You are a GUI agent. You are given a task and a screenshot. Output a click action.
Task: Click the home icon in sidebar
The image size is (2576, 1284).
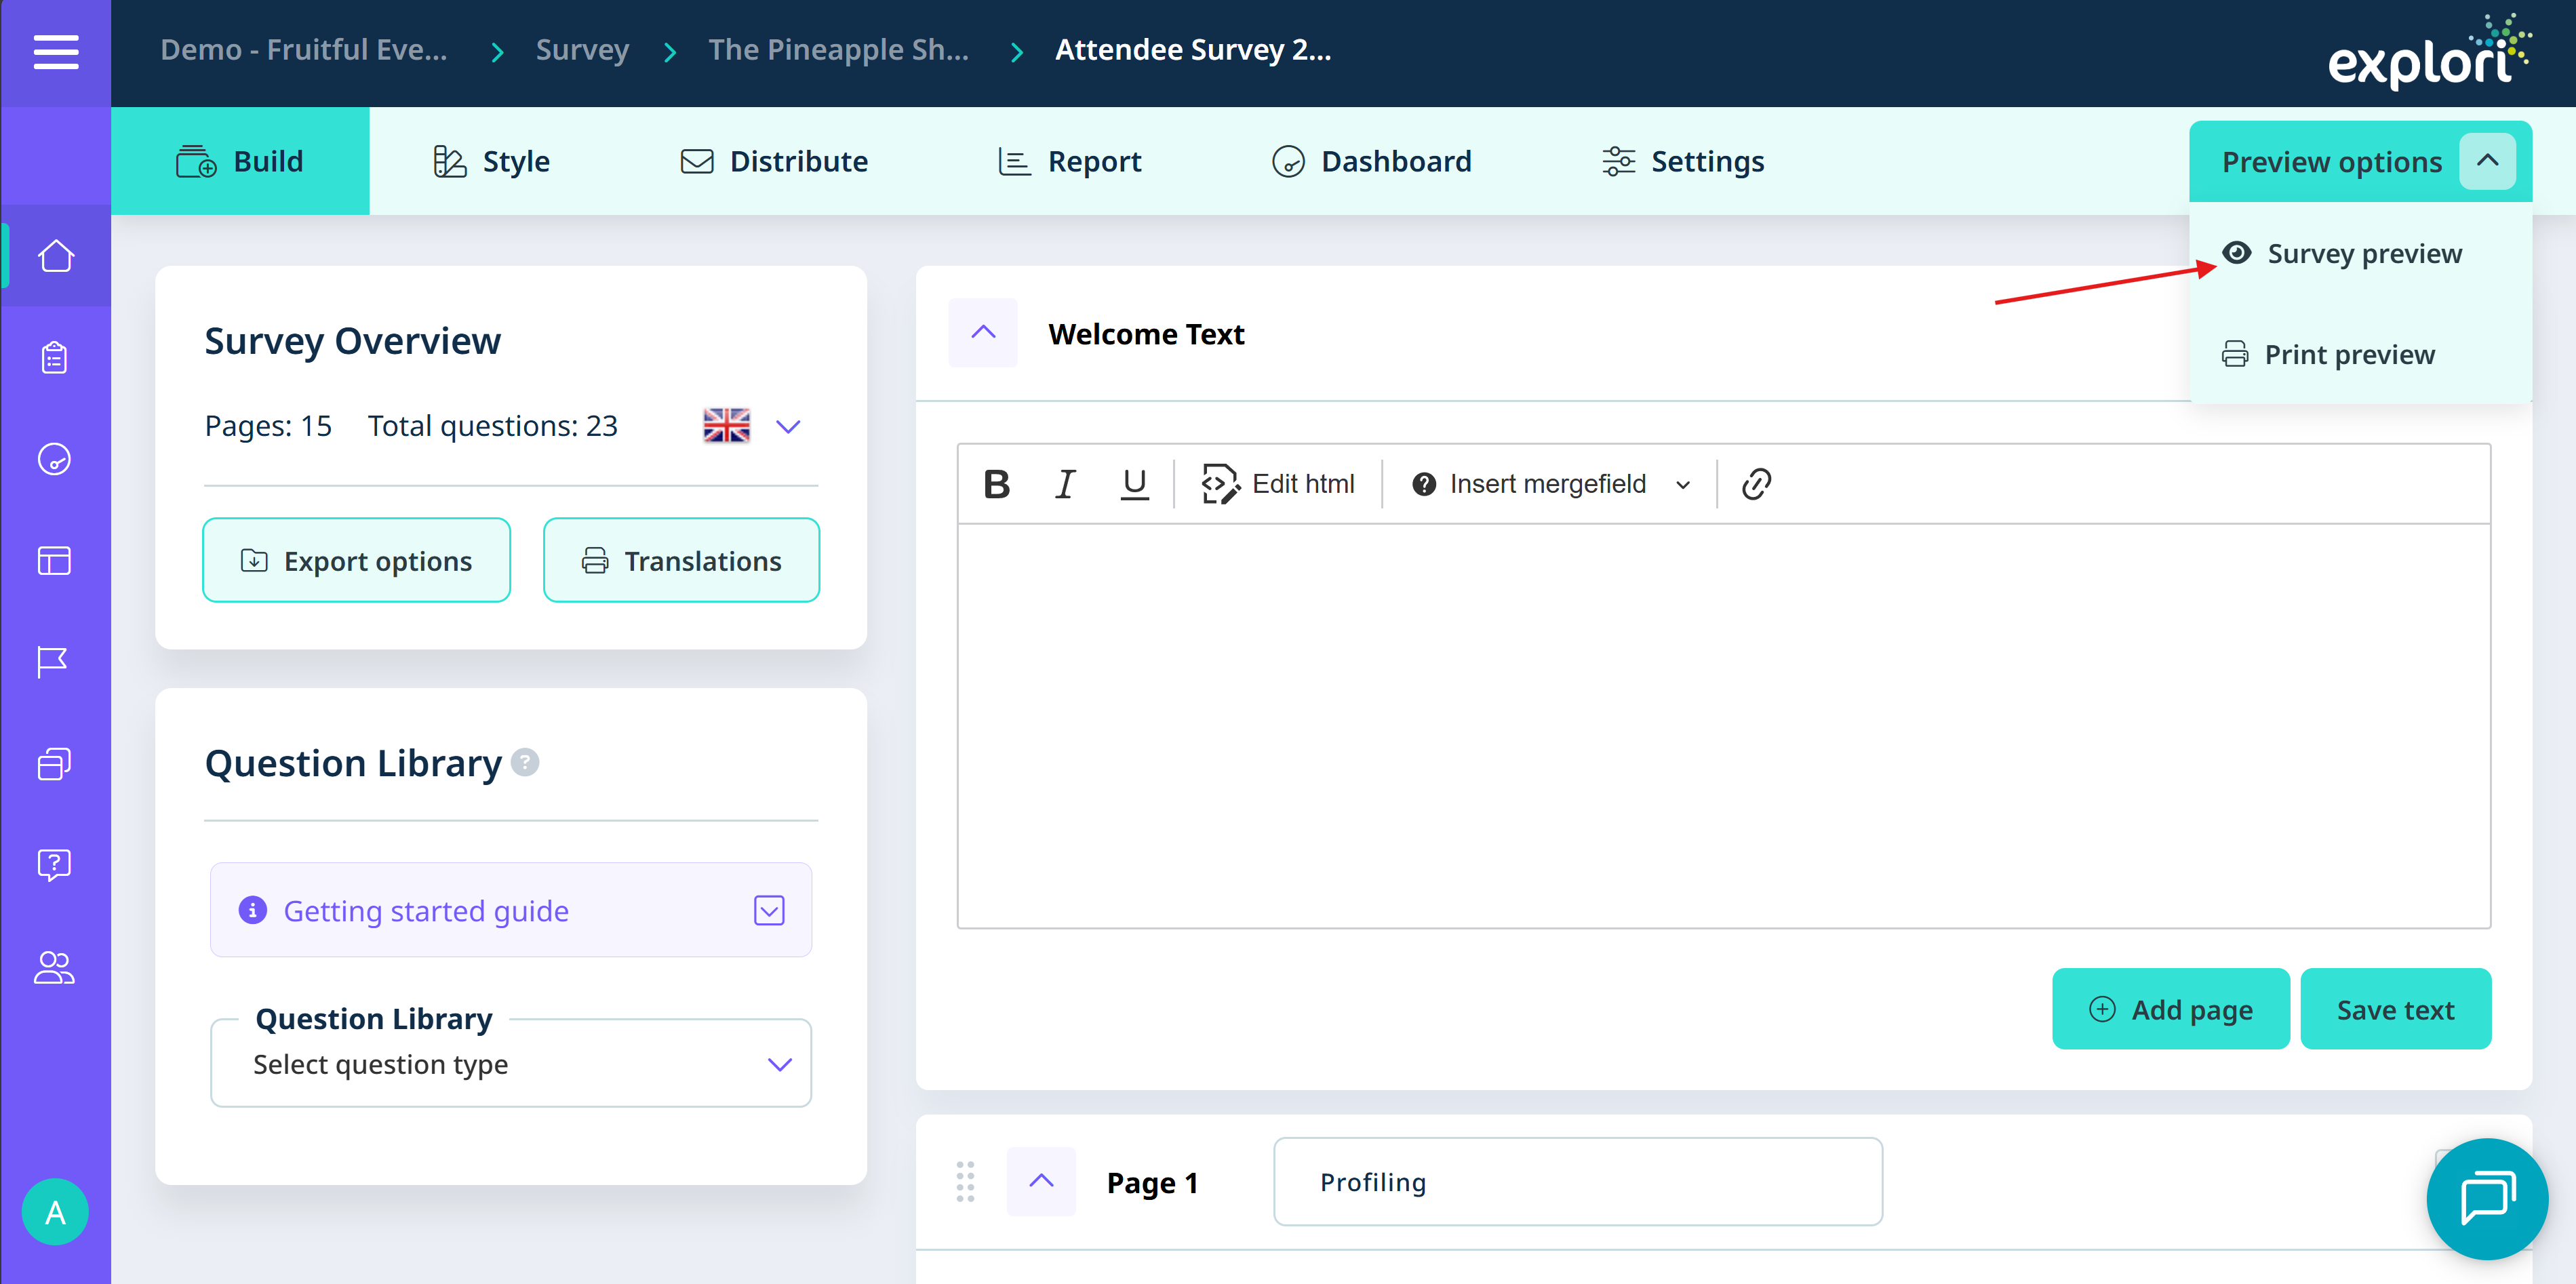tap(55, 256)
